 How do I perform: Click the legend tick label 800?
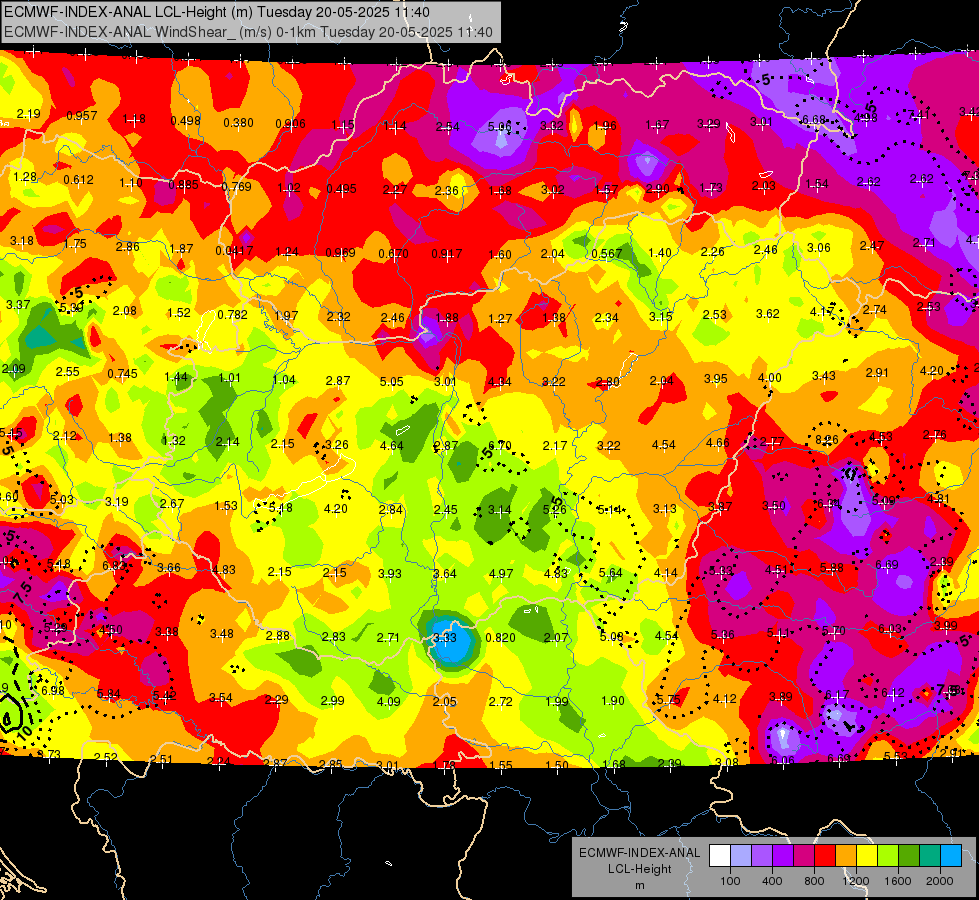click(814, 881)
